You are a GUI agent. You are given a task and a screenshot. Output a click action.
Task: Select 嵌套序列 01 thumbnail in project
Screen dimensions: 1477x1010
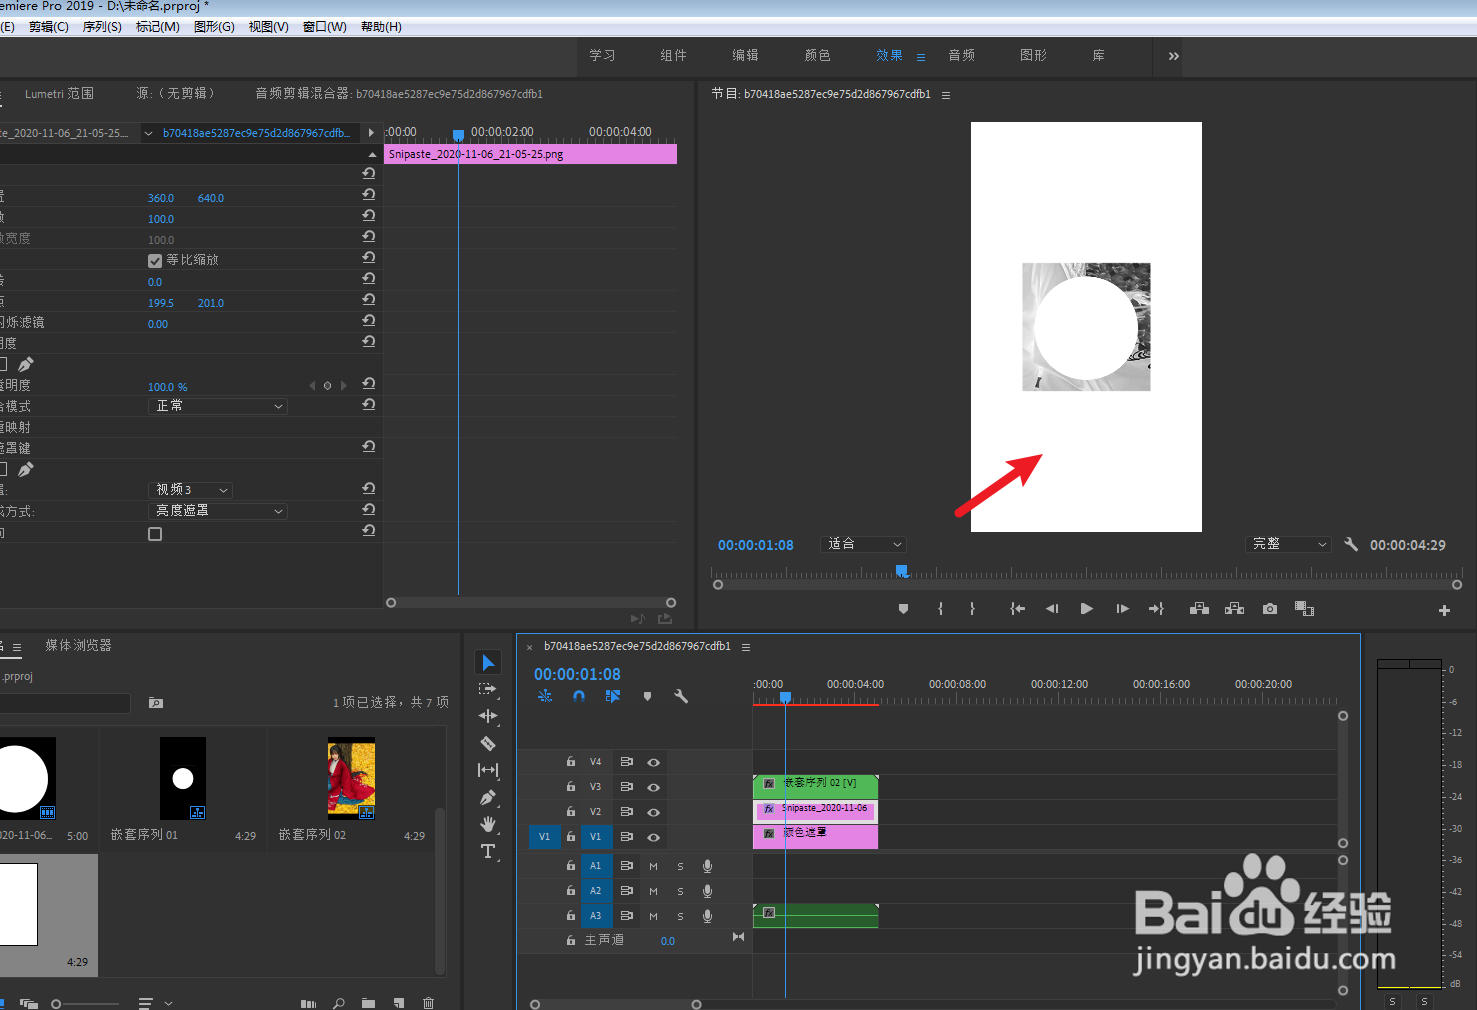[183, 779]
